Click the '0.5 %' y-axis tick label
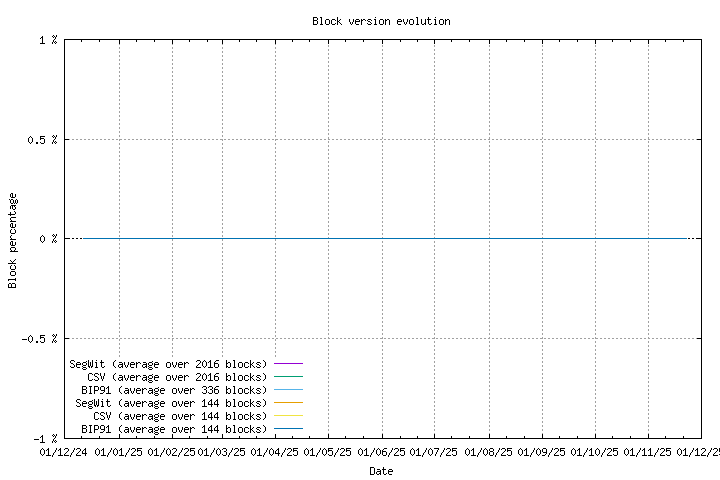Image resolution: width=720 pixels, height=480 pixels. [x=42, y=140]
